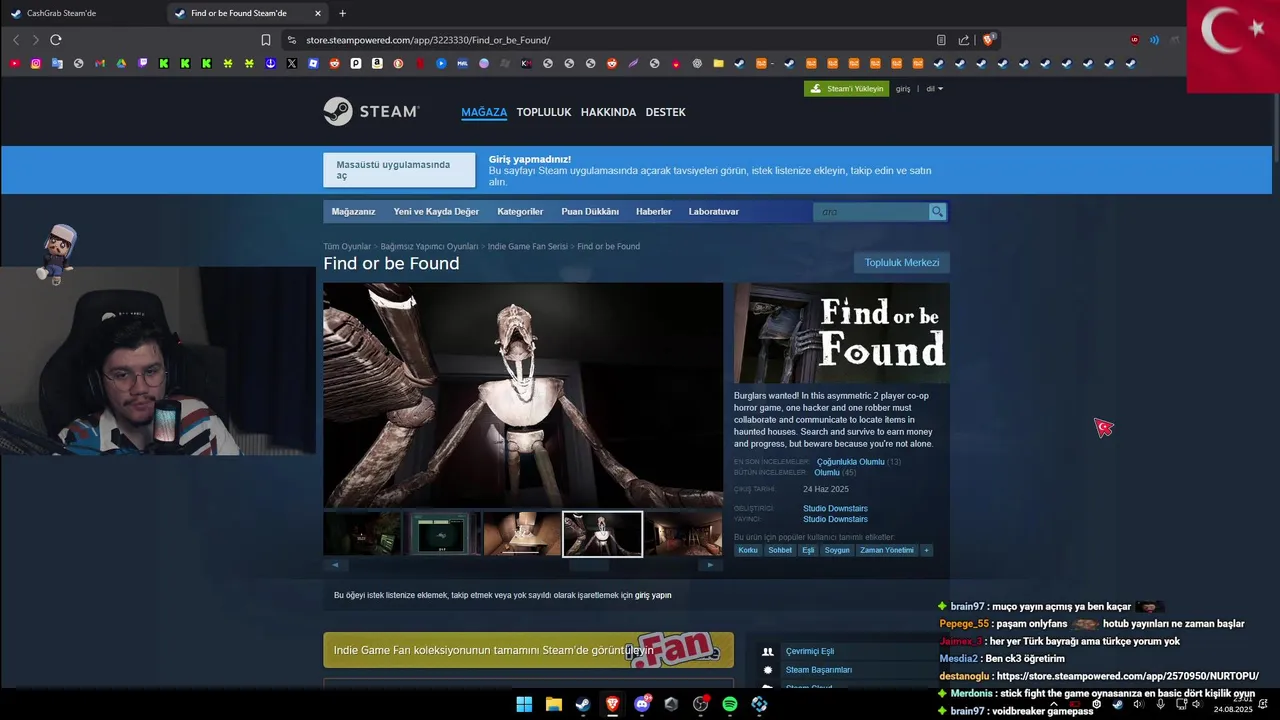Open the yellow folder bookmark
Viewport: 1280px width, 720px height.
click(718, 63)
